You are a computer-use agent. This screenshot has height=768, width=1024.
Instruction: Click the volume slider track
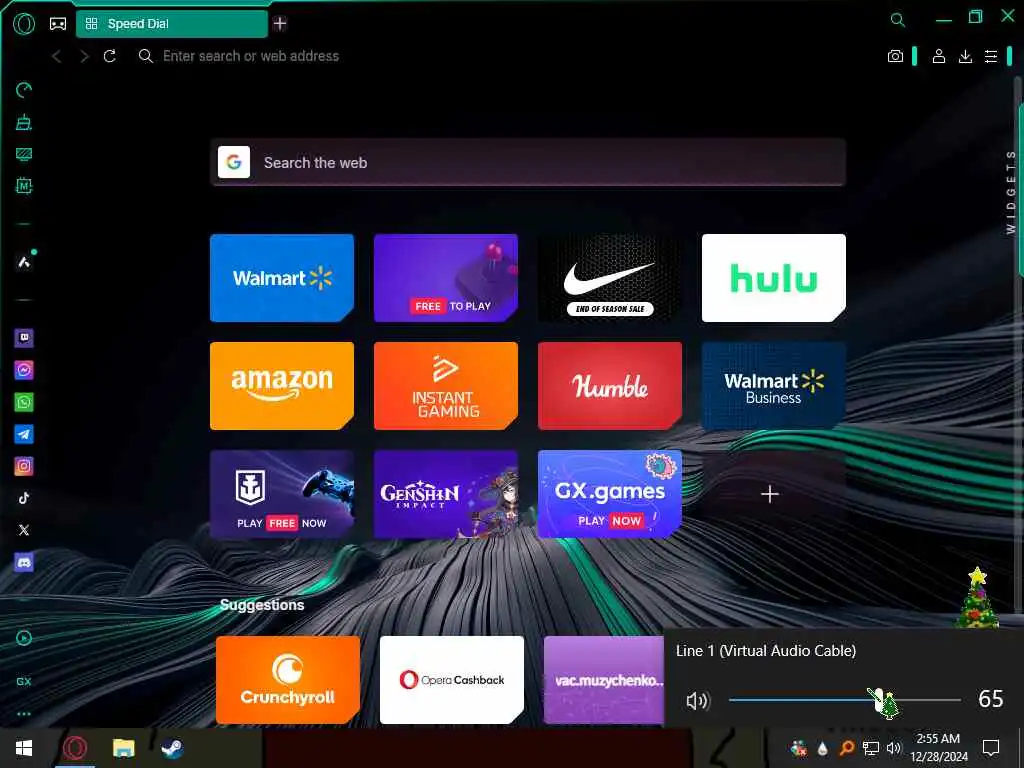(x=844, y=700)
